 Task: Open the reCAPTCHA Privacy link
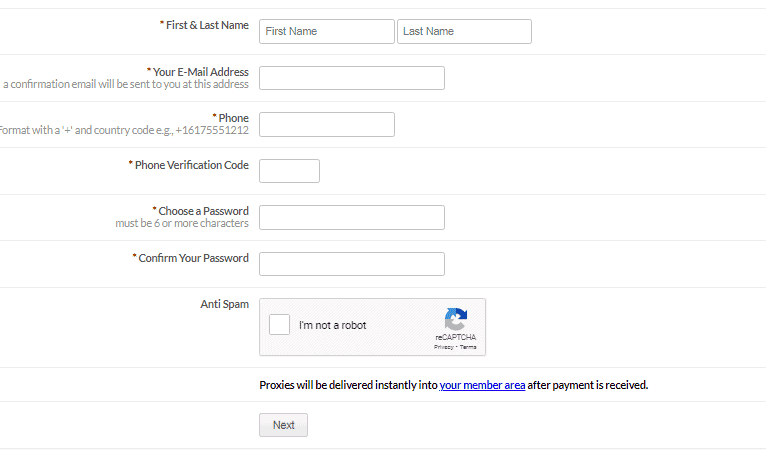[444, 347]
